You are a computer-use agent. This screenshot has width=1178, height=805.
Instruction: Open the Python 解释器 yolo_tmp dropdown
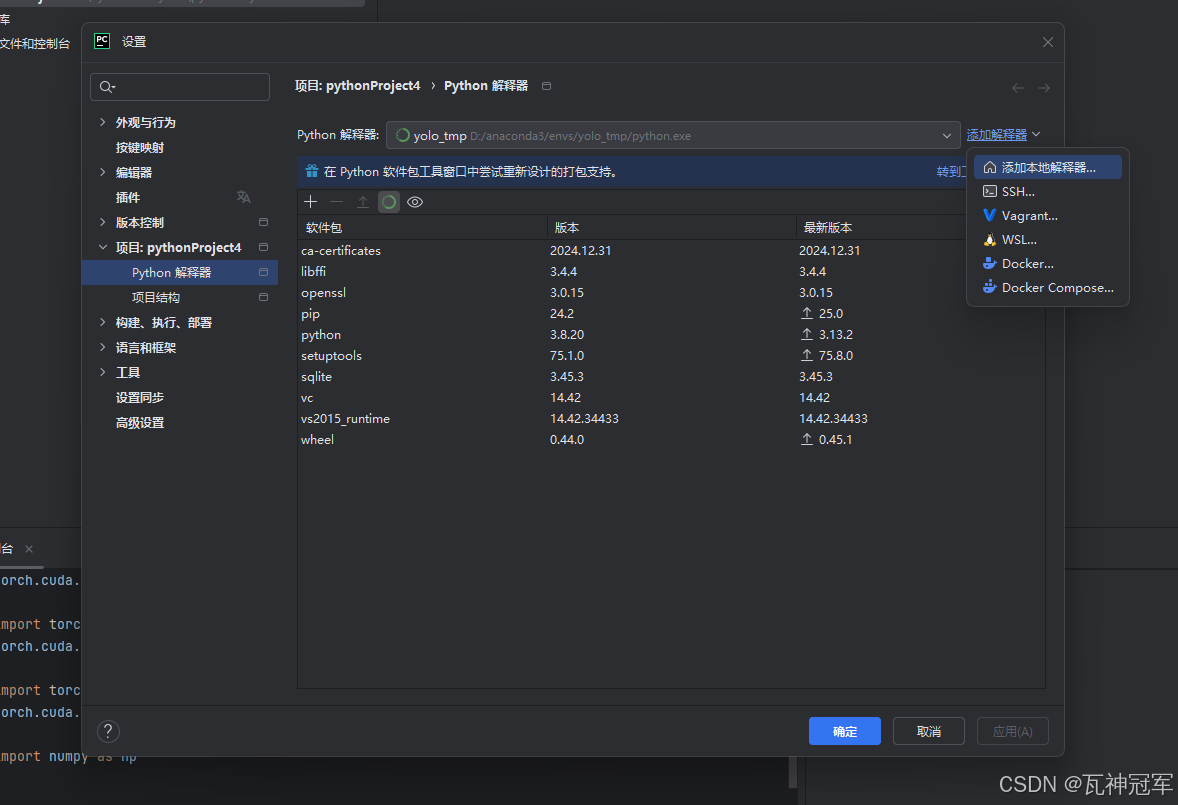point(673,135)
